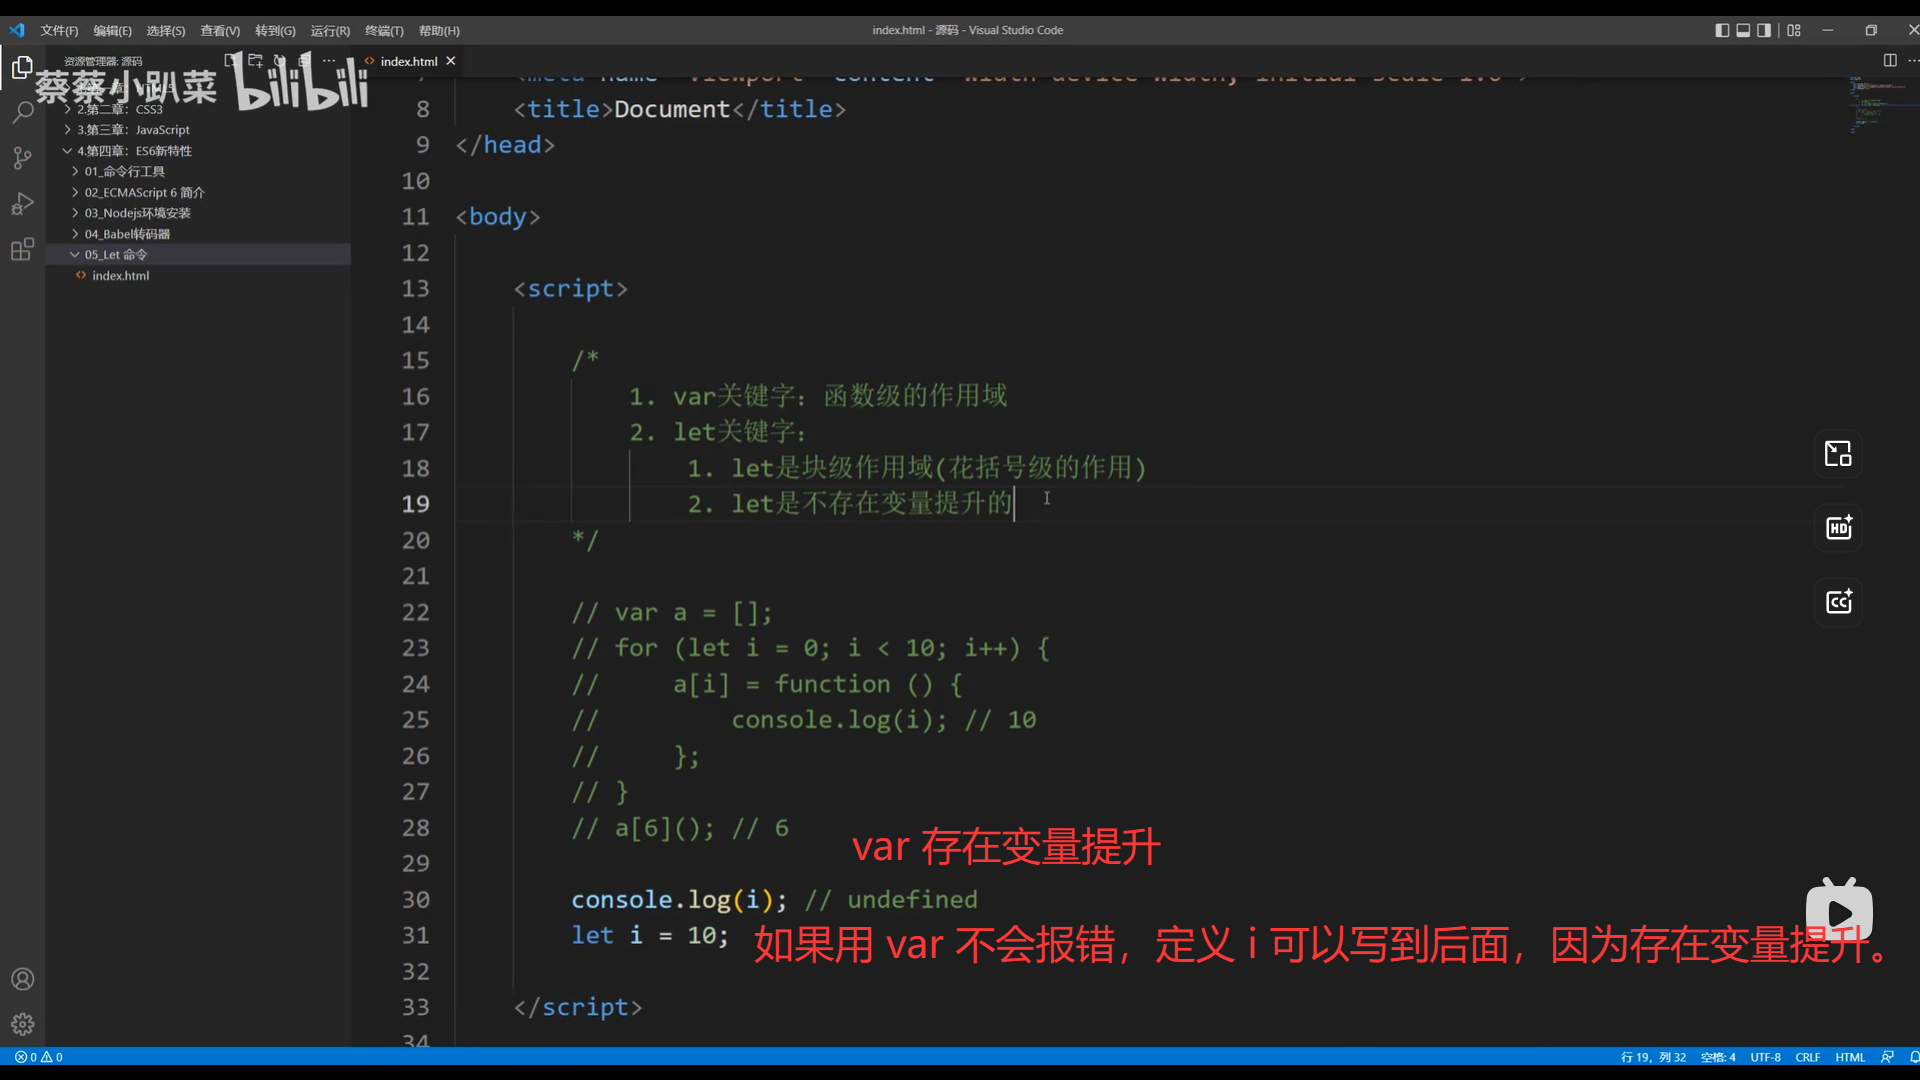This screenshot has height=1080, width=1920.
Task: Open the Accounts menu icon
Action: pyautogui.click(x=22, y=979)
